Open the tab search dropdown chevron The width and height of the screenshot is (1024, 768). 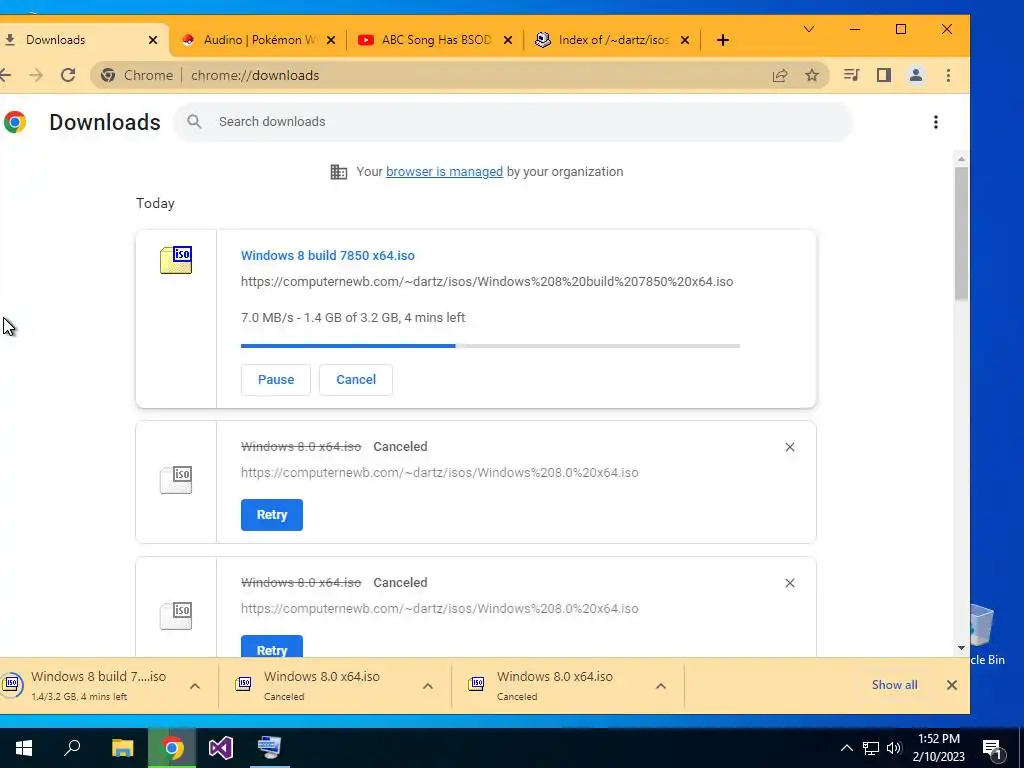808,29
